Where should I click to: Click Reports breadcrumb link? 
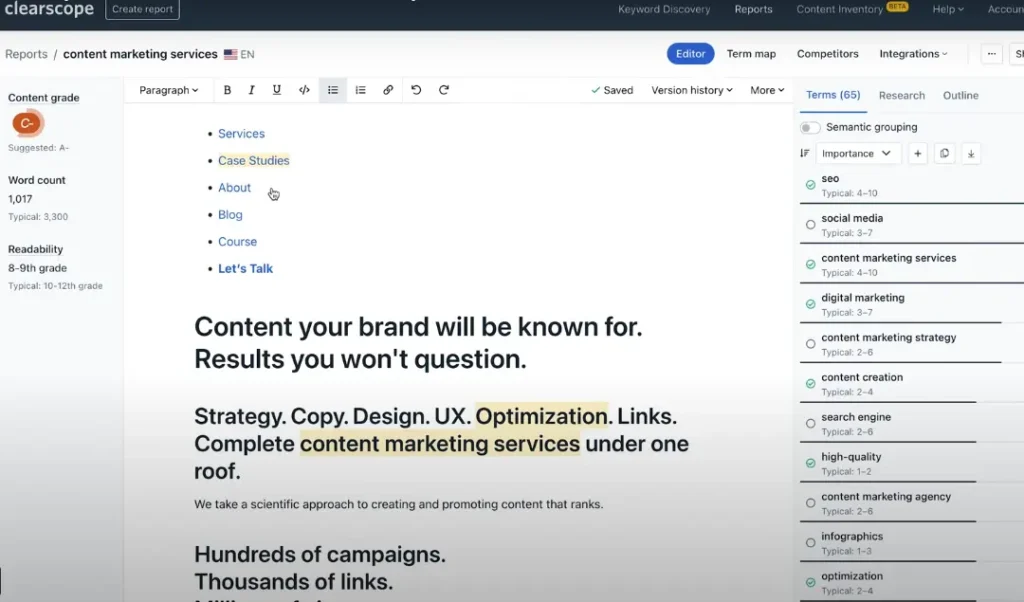(x=26, y=54)
